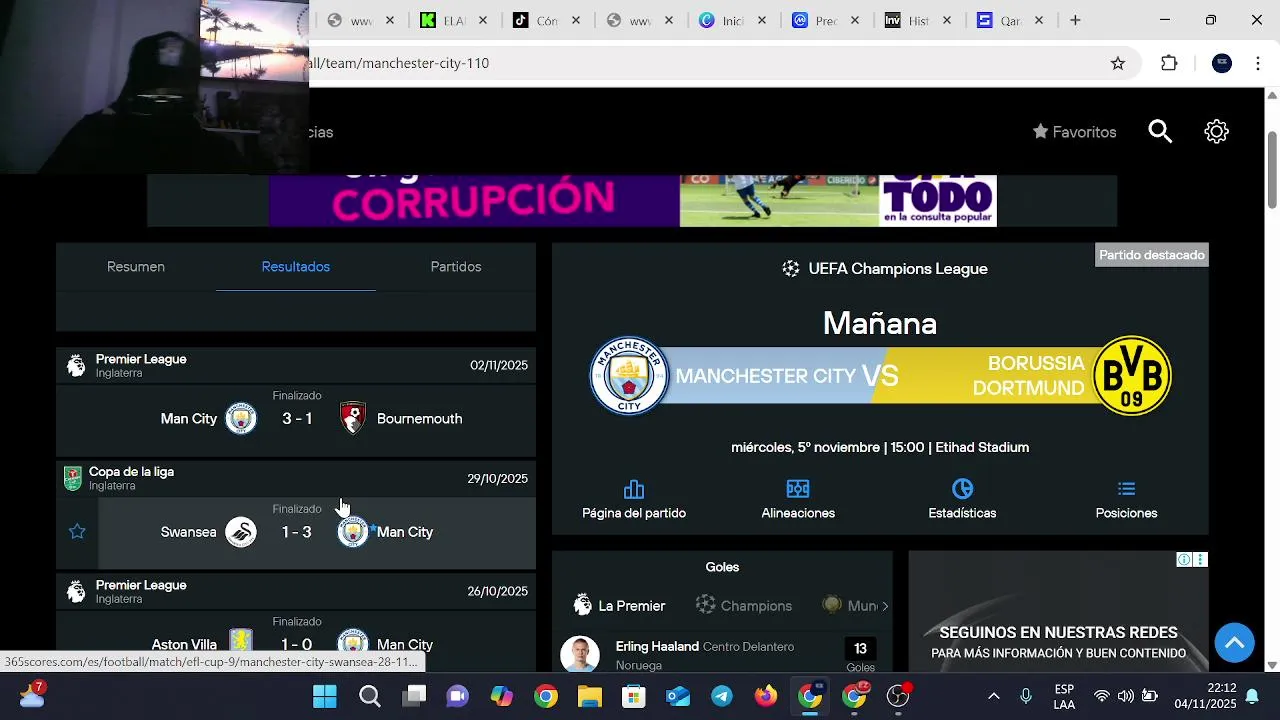Switch to the Resultados tab
Viewport: 1280px width, 720px height.
pos(296,267)
